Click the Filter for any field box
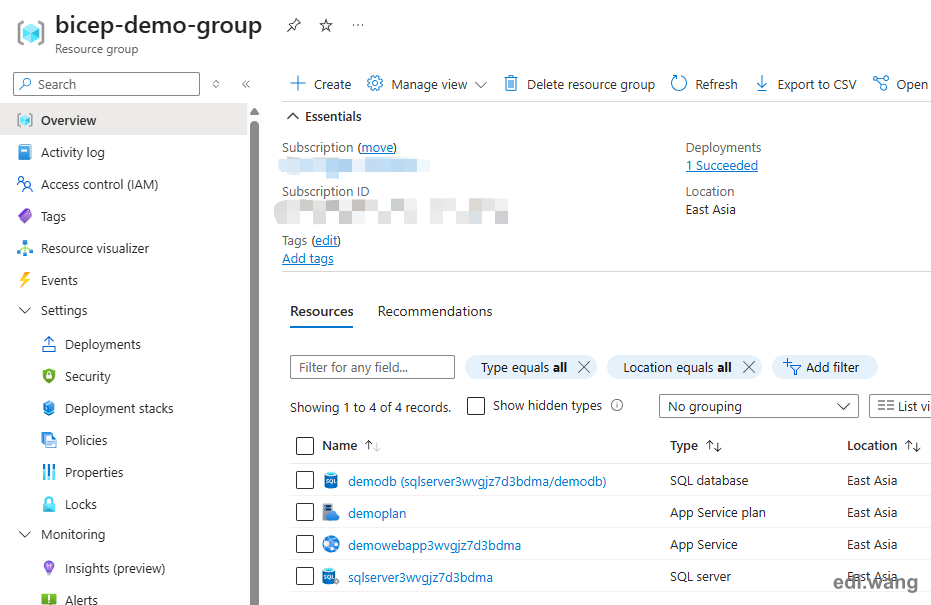This screenshot has height=605, width=931. [x=372, y=368]
